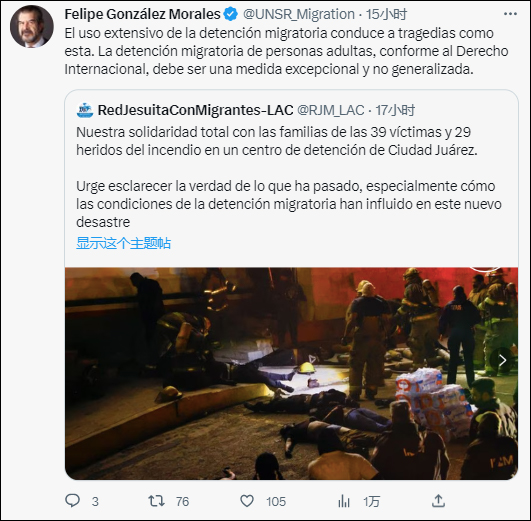This screenshot has height=521, width=531.
Task: Retweet this post via retweet icon
Action: pyautogui.click(x=156, y=501)
